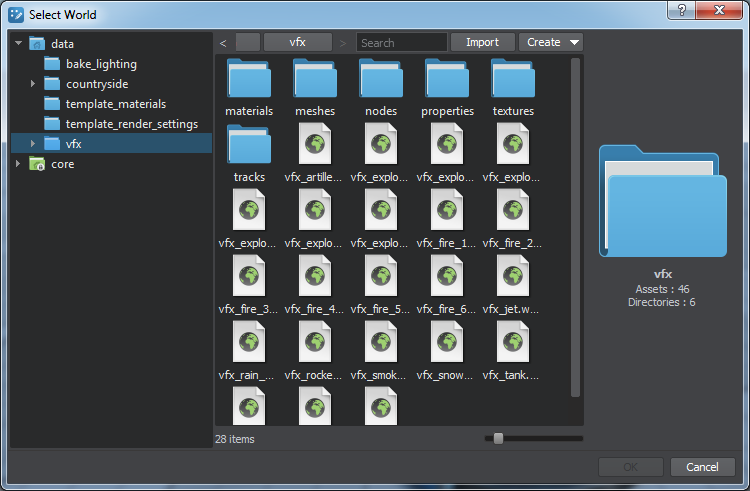Screen dimensions: 750x491
Task: Expand the countryside folder in tree
Action: 33,84
